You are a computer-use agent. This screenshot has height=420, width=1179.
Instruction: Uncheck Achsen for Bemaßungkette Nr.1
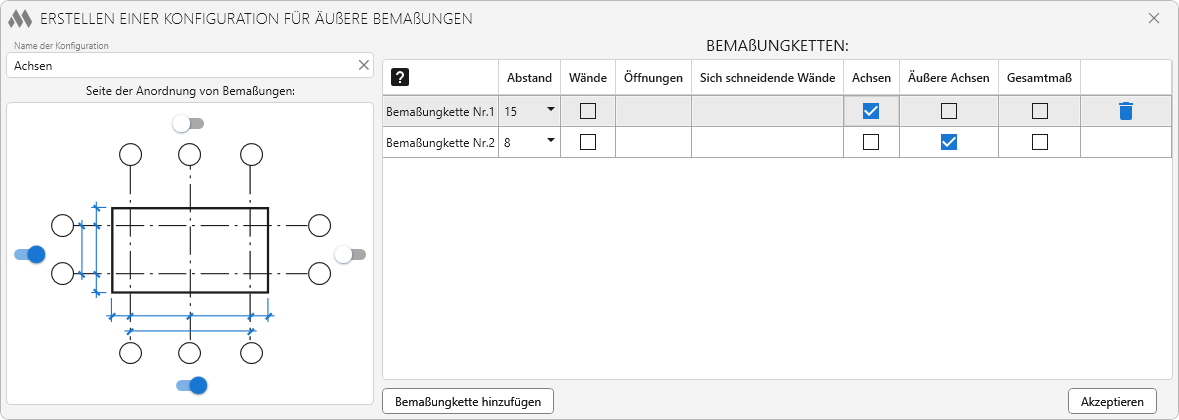[x=871, y=111]
